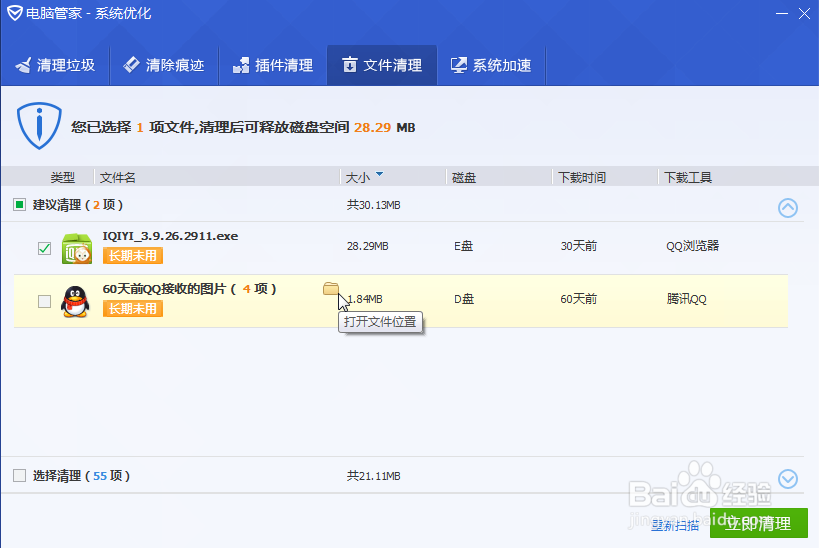This screenshot has width=819, height=548.
Task: Open the 清理垃圾 tab
Action: 55,65
